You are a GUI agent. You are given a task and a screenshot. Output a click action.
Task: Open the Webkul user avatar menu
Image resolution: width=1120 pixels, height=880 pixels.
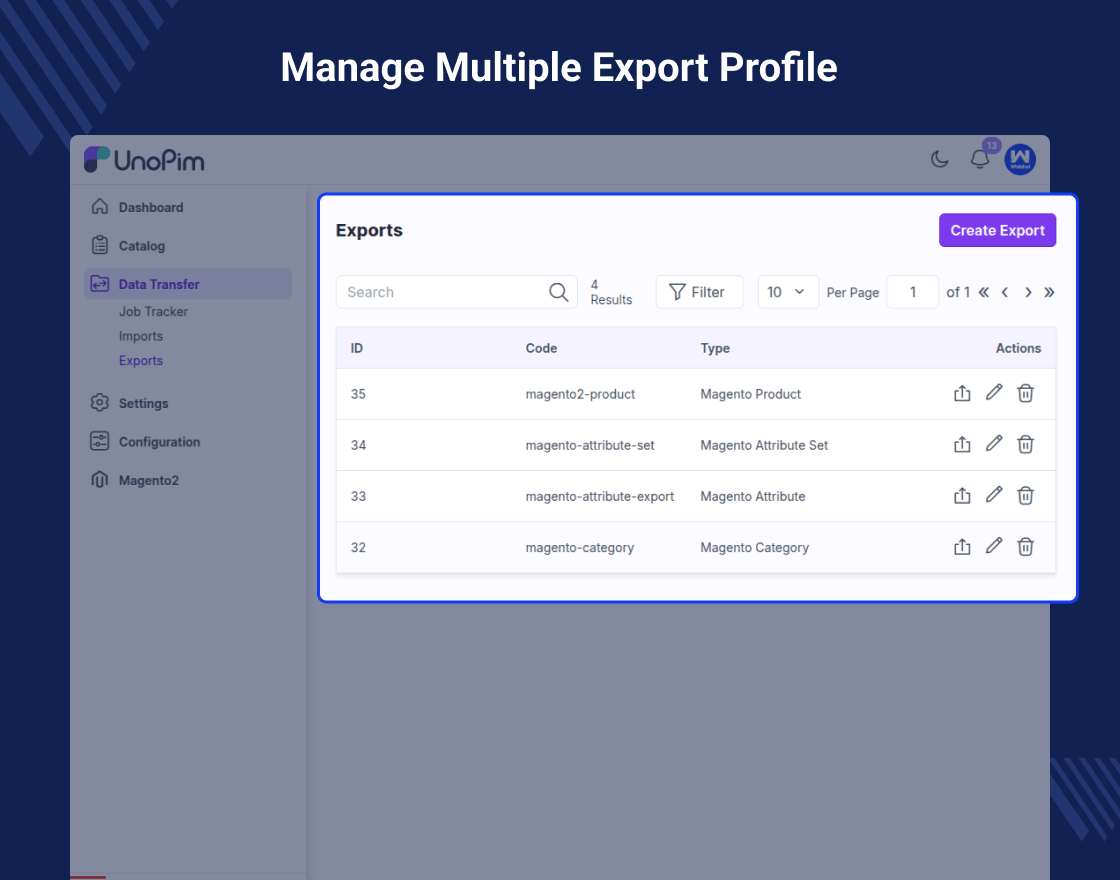coord(1020,159)
